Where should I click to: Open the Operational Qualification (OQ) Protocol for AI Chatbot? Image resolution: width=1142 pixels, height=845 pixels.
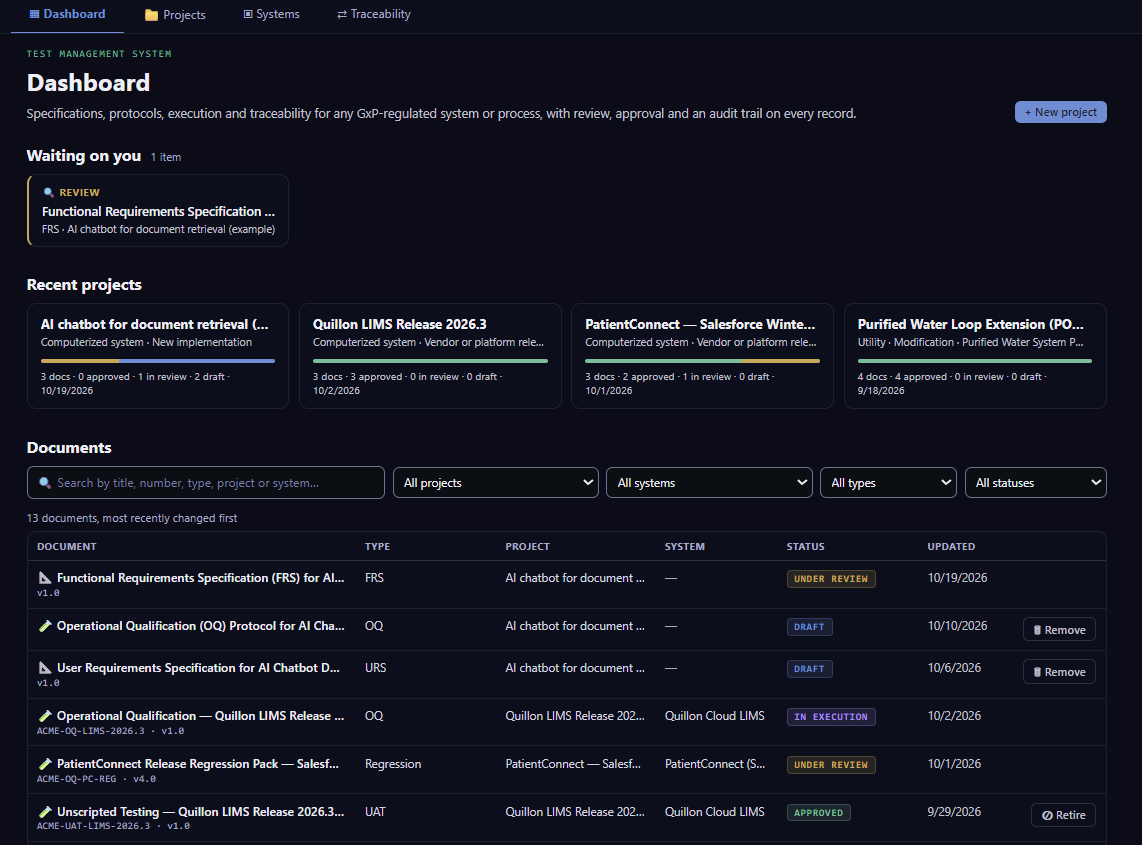[200, 626]
